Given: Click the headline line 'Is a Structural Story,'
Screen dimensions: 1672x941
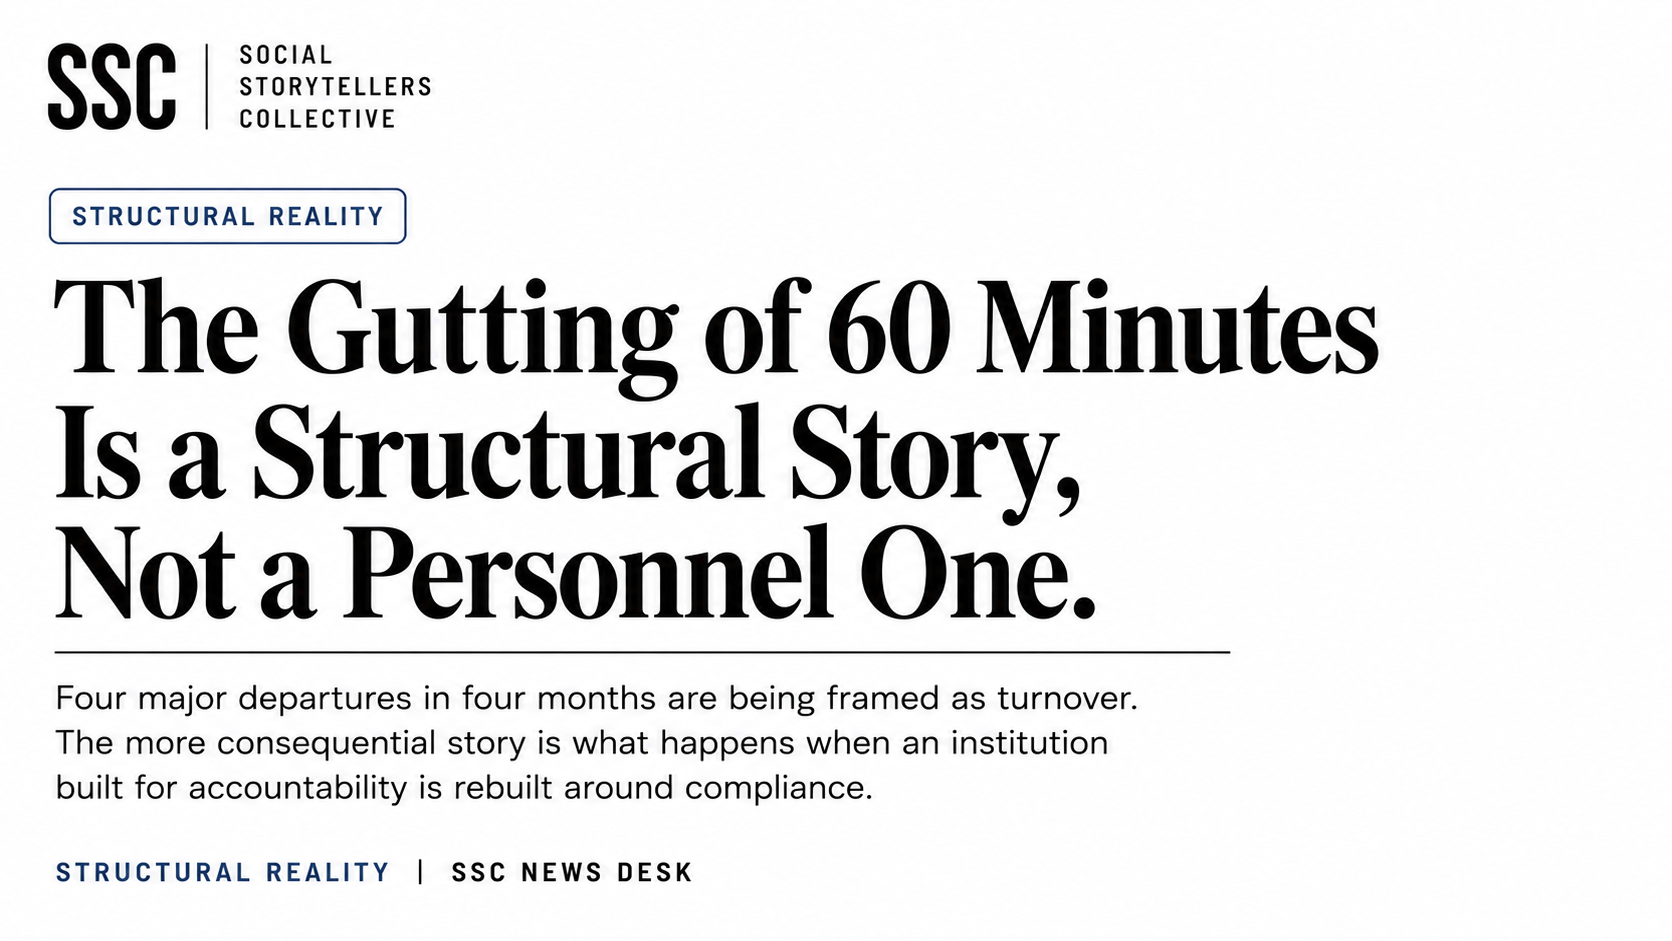Looking at the screenshot, I should (568, 455).
